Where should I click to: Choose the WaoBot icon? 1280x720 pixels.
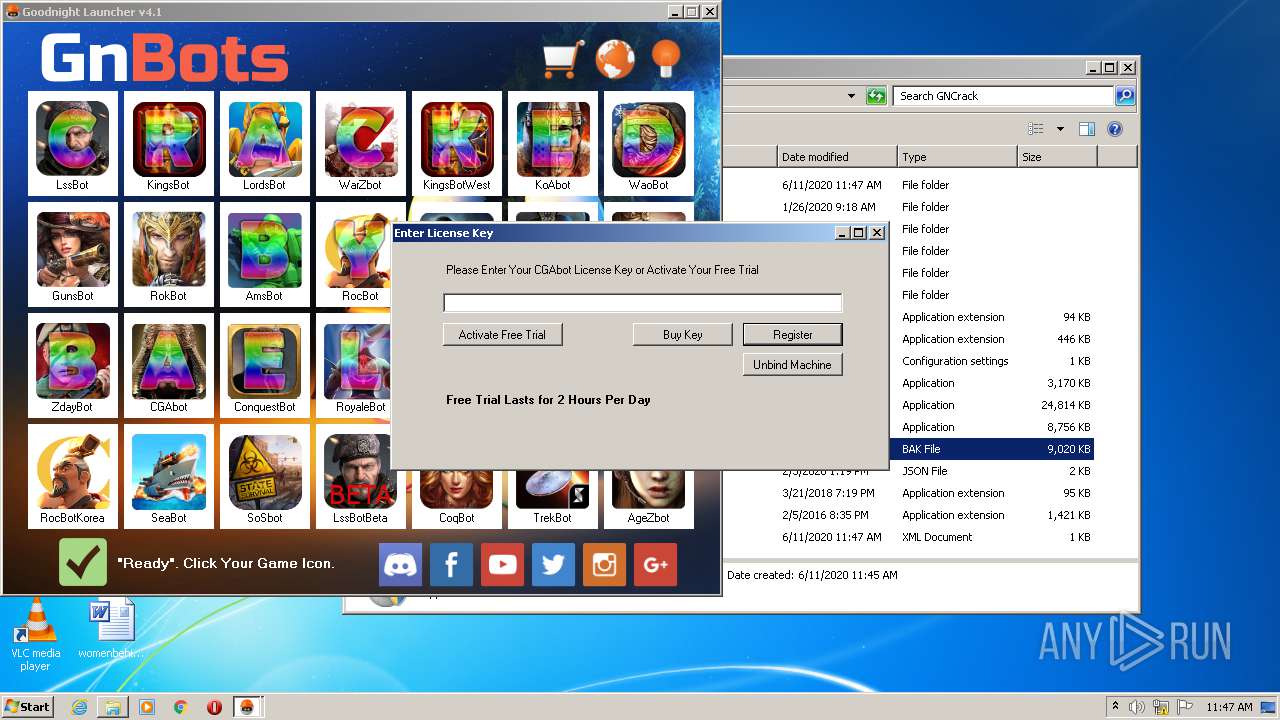[648, 143]
